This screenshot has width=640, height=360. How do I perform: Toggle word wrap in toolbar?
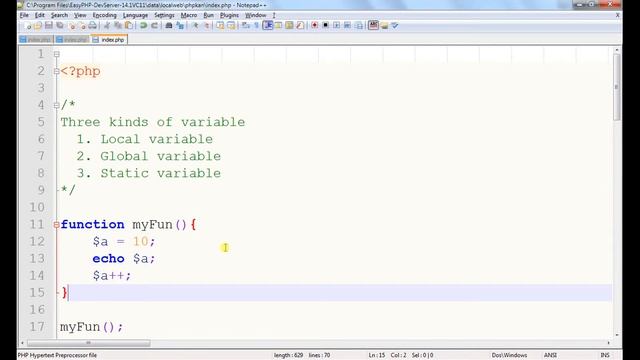point(245,26)
